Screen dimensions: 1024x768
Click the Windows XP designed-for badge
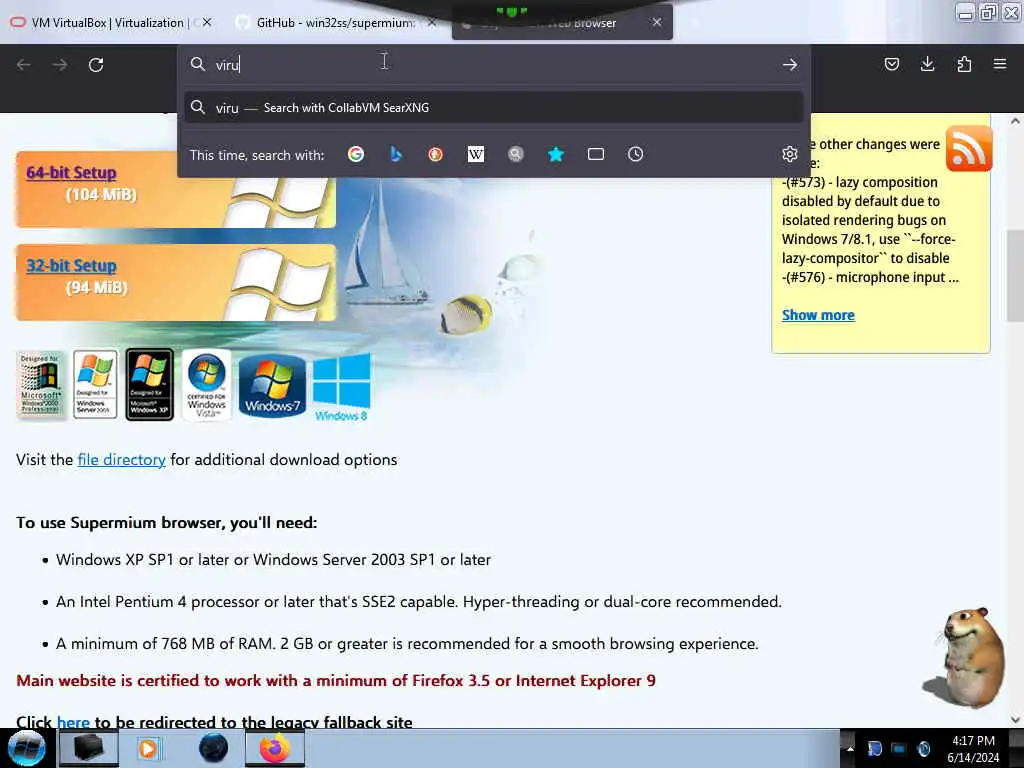pos(150,385)
